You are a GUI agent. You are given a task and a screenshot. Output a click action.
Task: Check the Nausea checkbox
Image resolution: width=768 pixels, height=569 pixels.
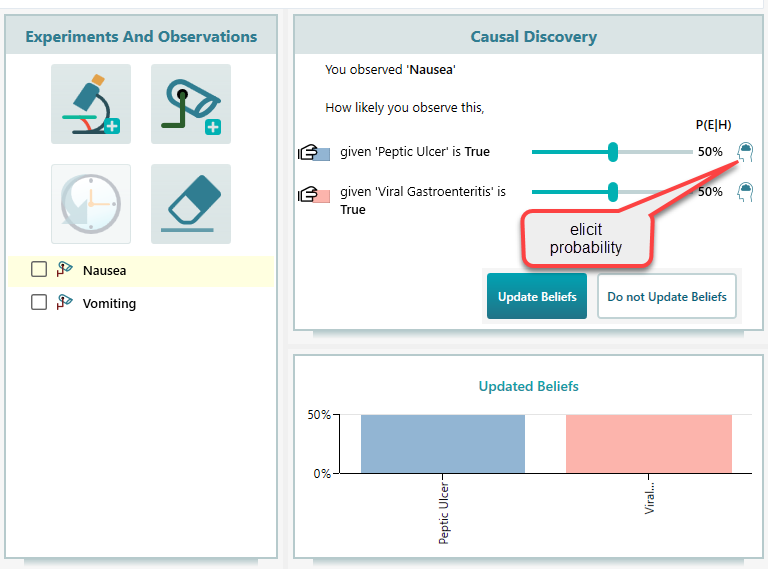39,270
